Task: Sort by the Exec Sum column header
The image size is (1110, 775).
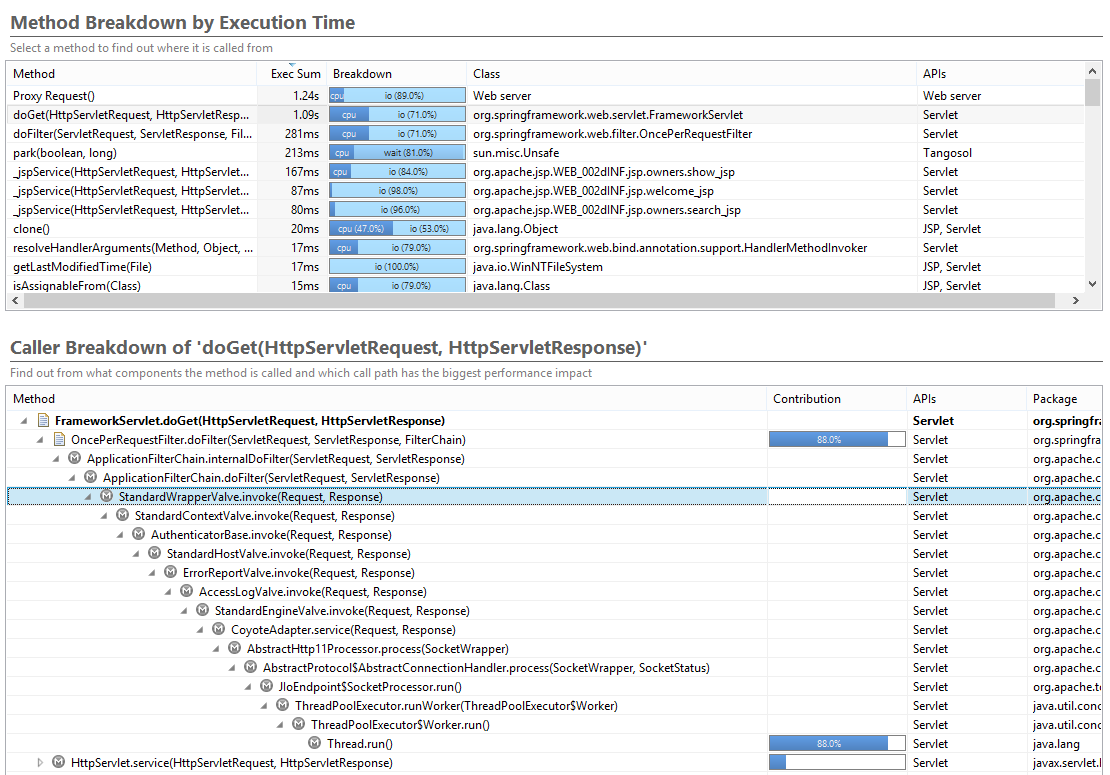Action: pos(295,74)
